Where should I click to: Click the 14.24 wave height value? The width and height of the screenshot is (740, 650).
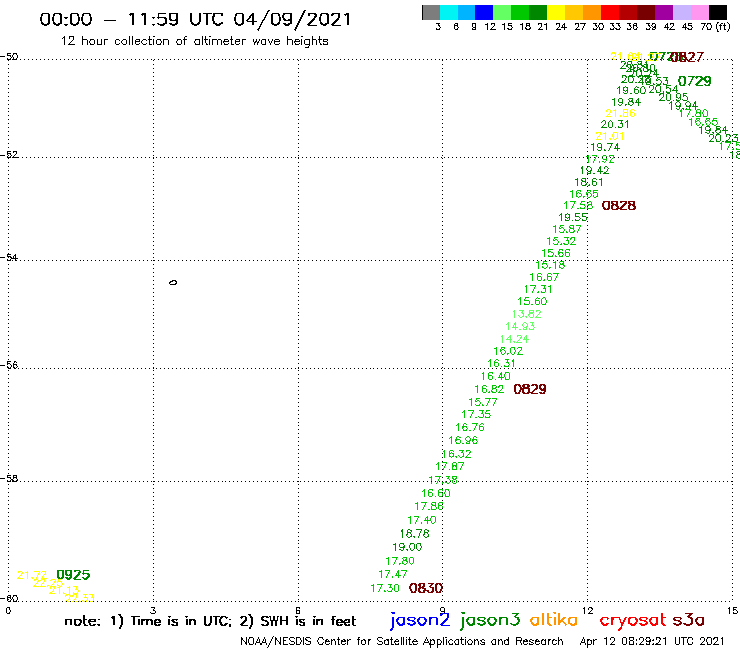[x=514, y=339]
